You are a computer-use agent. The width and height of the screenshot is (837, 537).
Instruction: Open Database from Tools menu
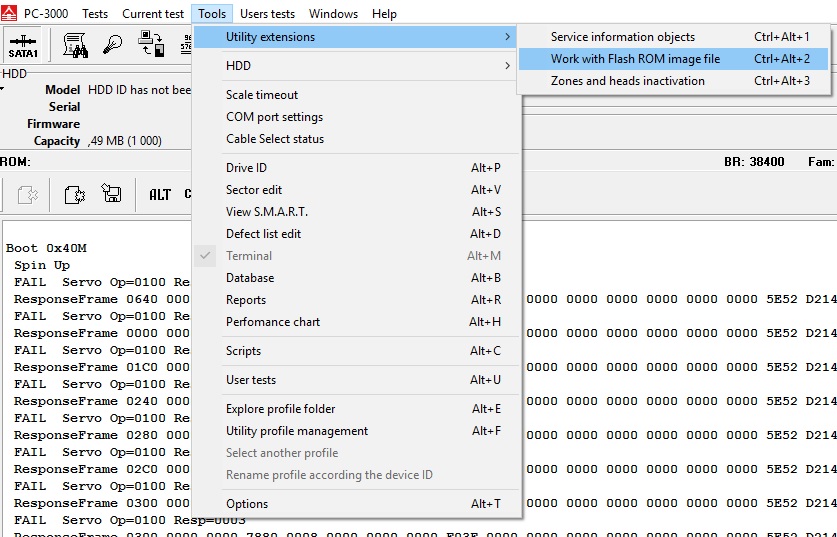(357, 278)
